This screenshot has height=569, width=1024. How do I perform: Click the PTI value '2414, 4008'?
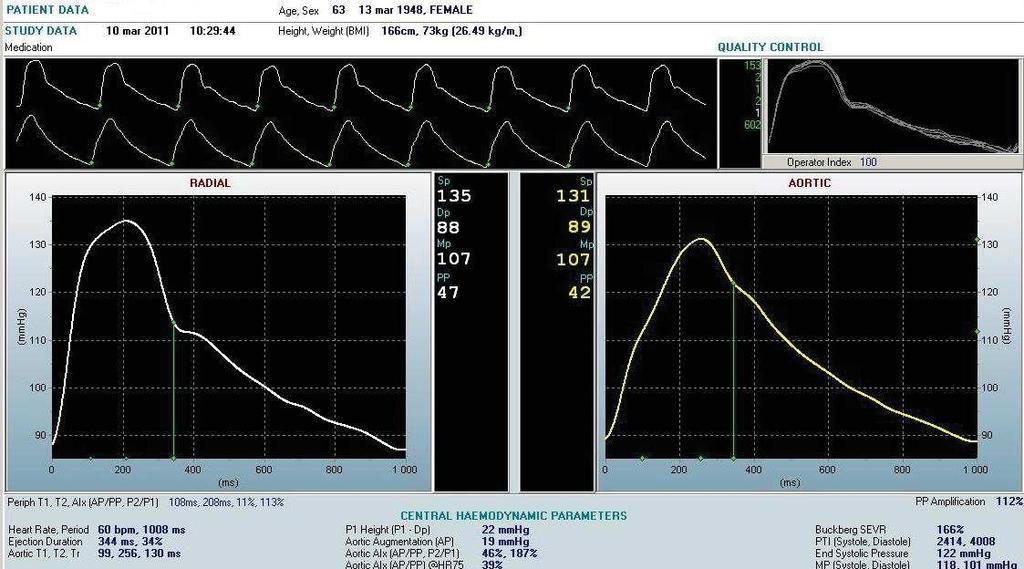tap(966, 542)
